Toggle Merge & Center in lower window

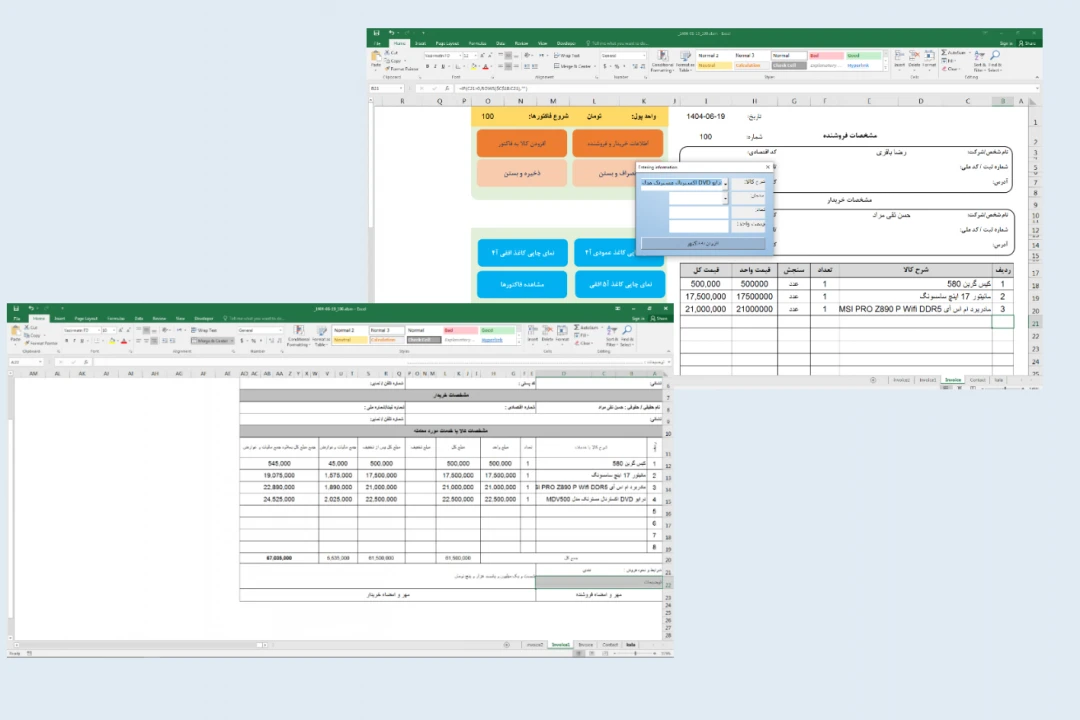[x=211, y=340]
